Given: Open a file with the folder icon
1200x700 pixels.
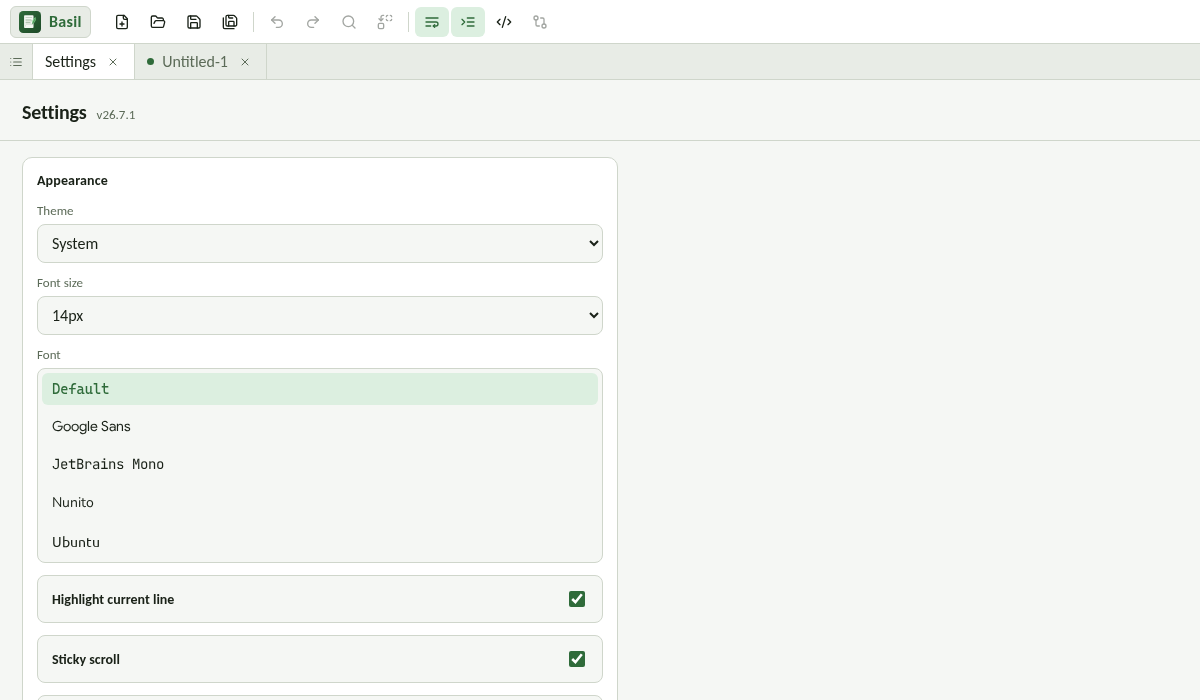Looking at the screenshot, I should point(158,22).
